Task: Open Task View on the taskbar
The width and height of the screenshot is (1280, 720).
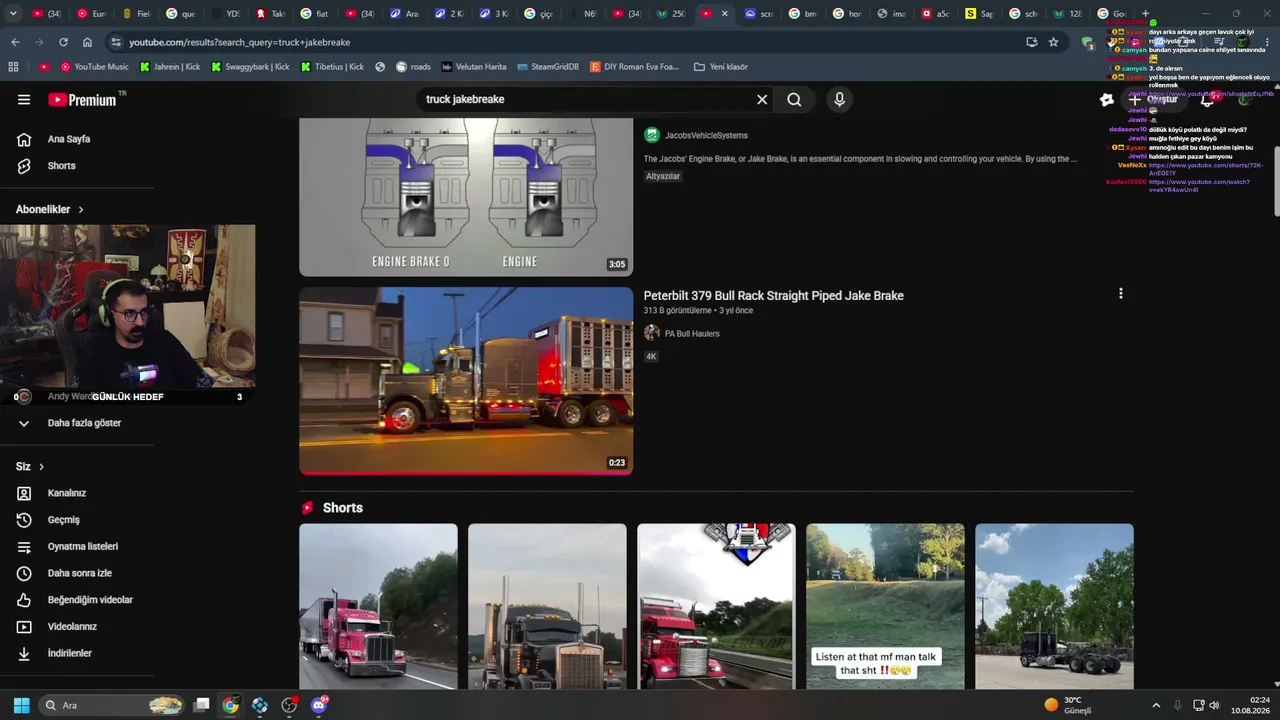Action: click(201, 705)
